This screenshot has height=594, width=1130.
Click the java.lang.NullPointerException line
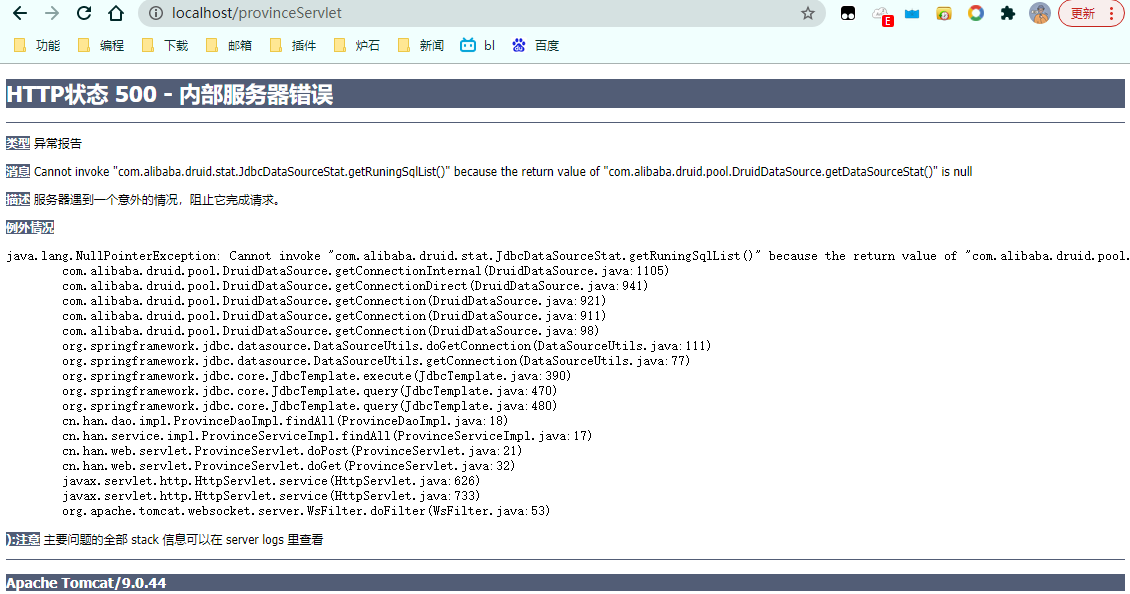point(568,256)
